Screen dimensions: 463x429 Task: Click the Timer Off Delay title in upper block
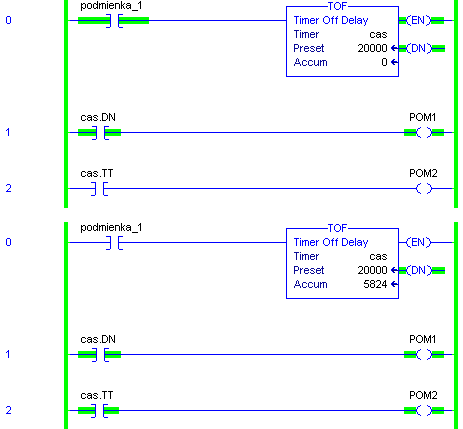[x=331, y=20]
